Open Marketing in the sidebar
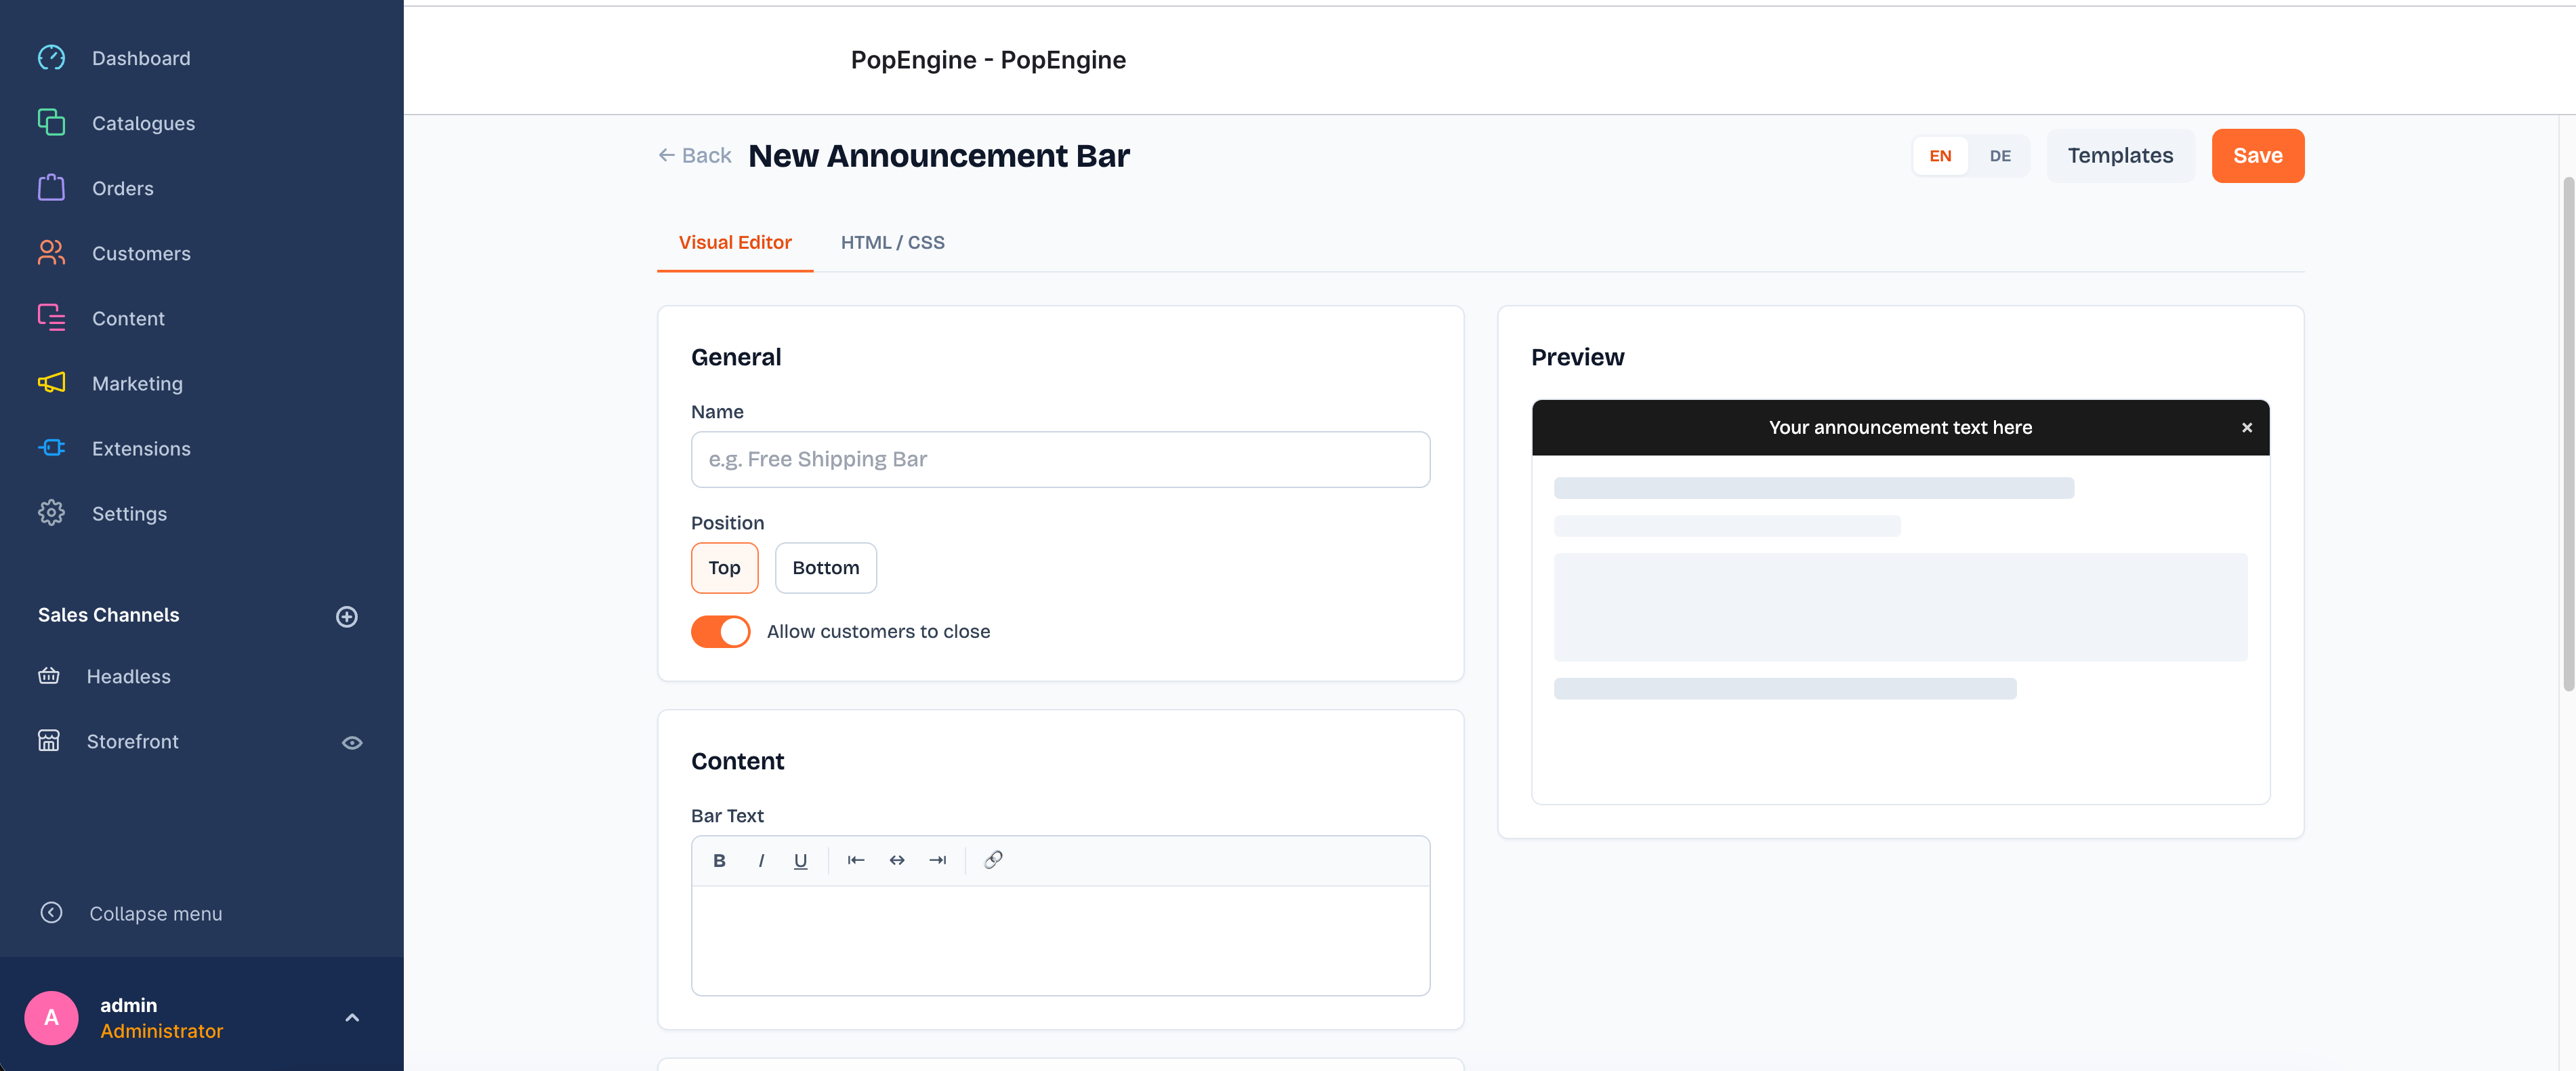 click(x=137, y=384)
